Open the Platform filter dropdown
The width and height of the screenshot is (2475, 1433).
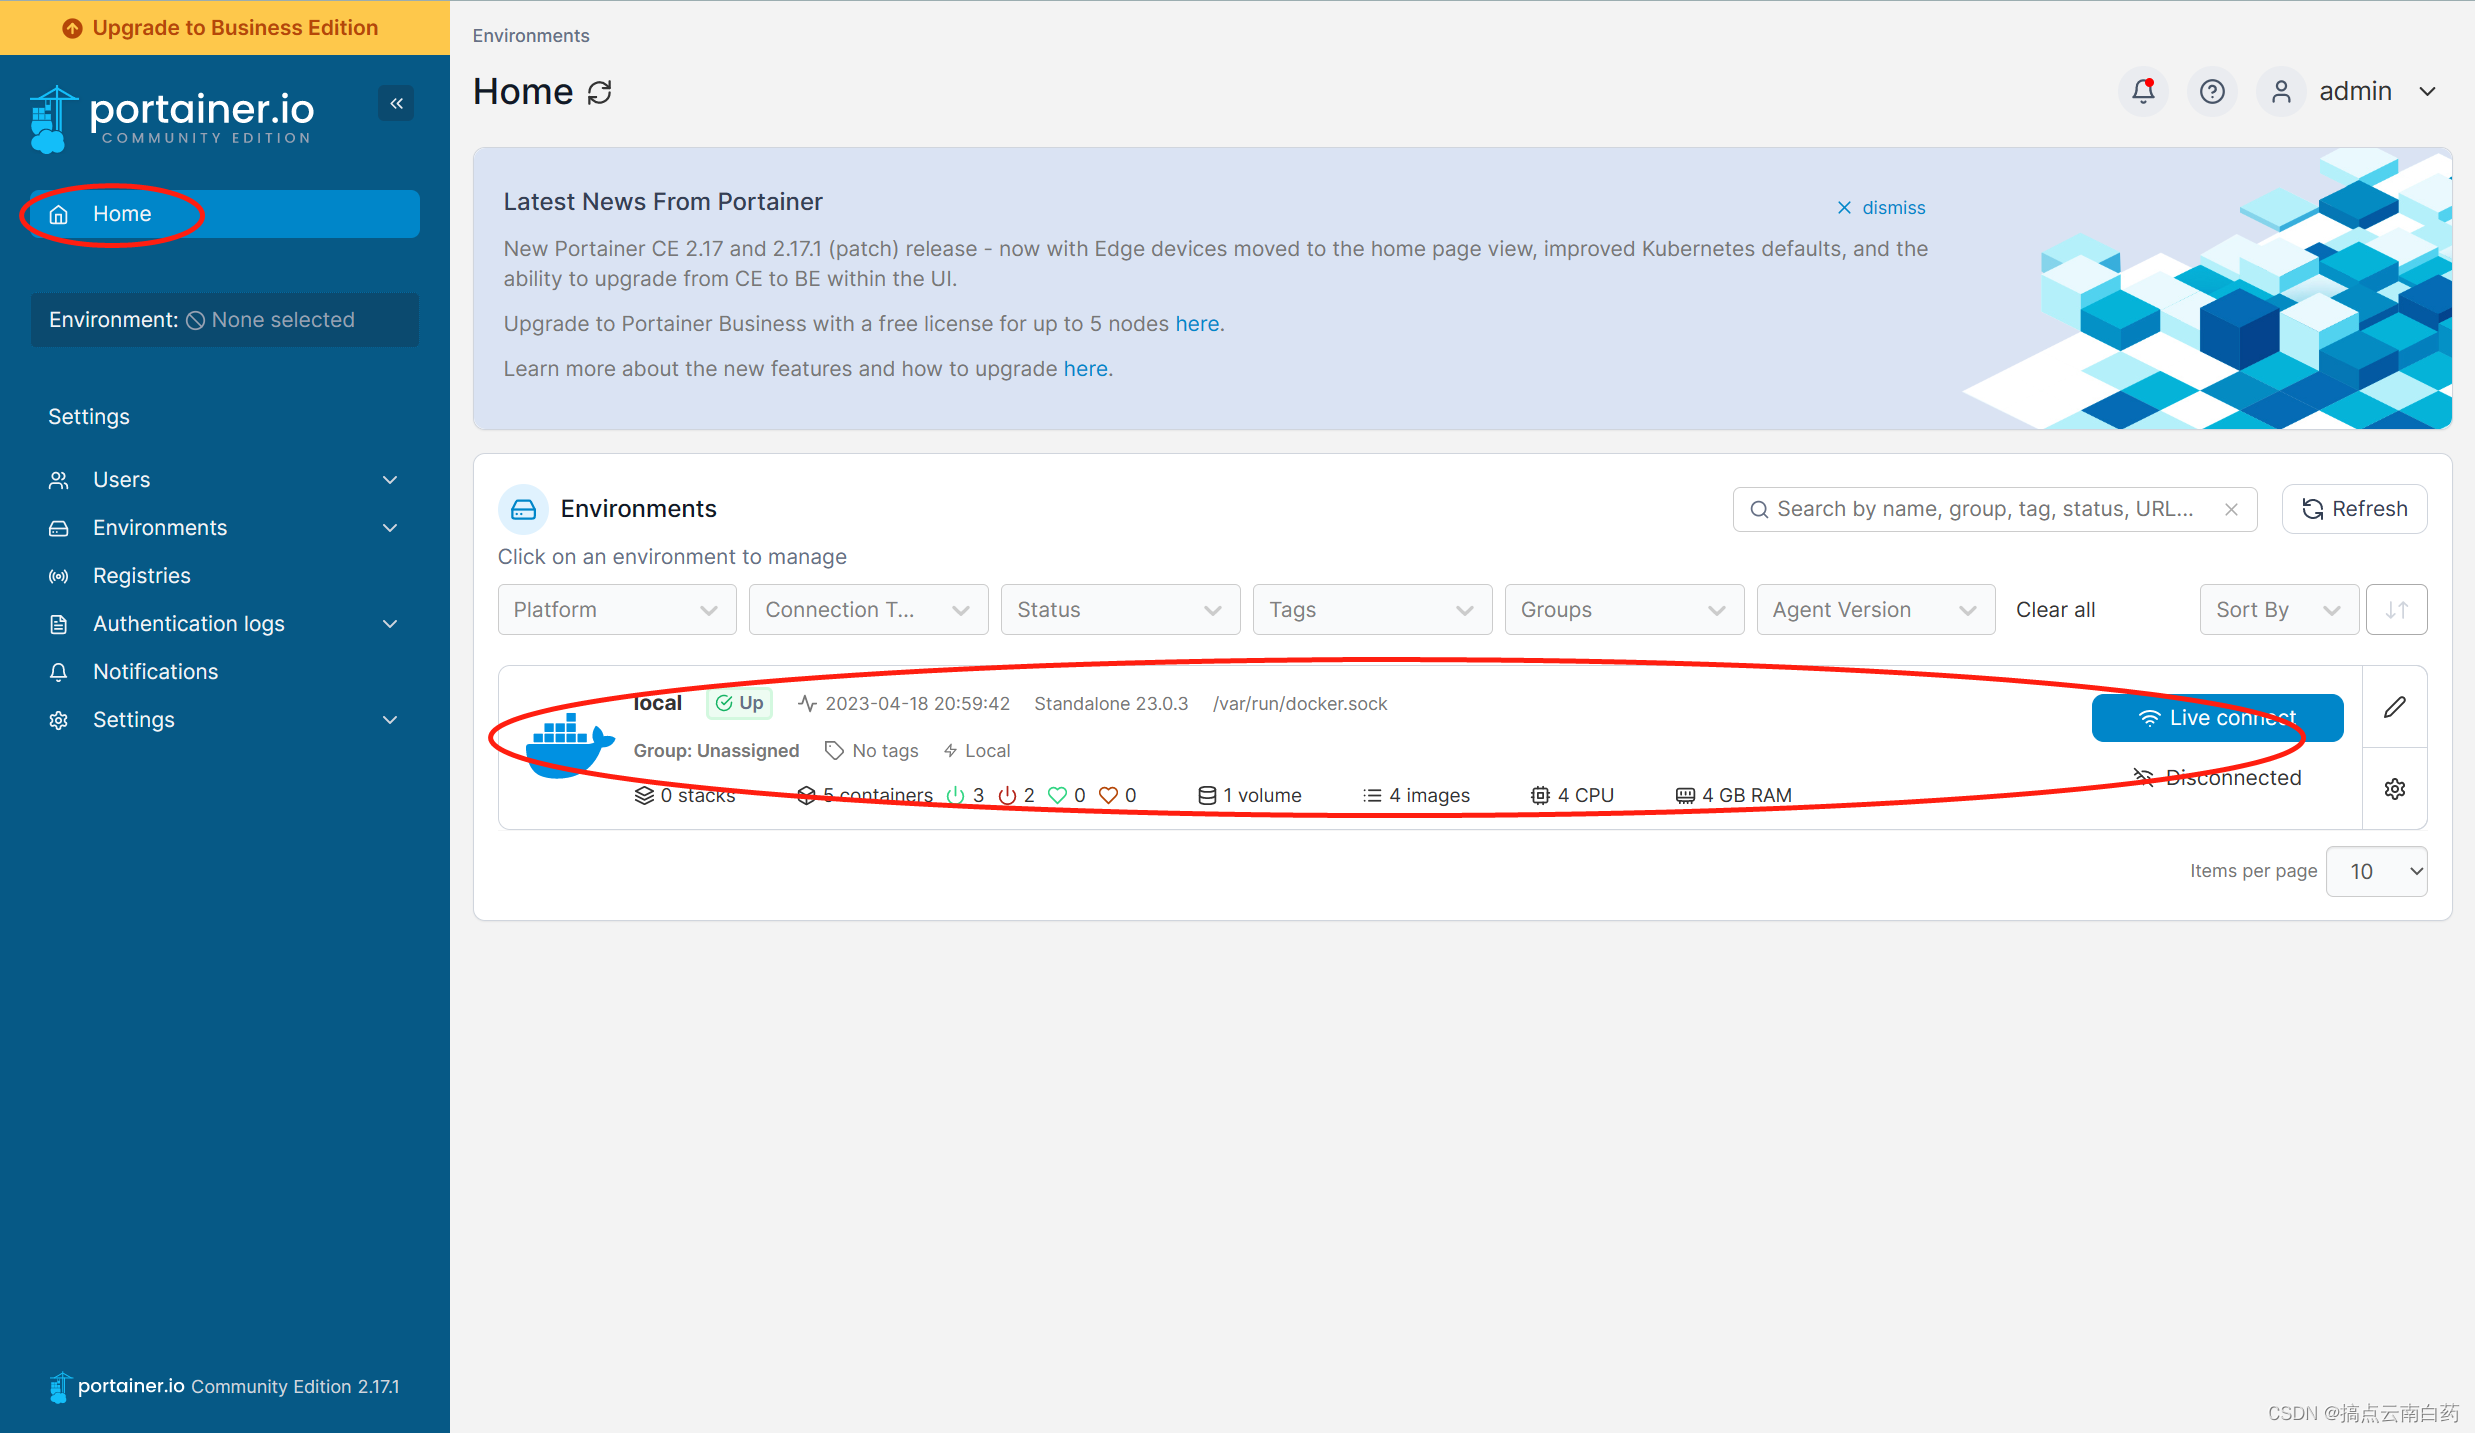pos(617,610)
